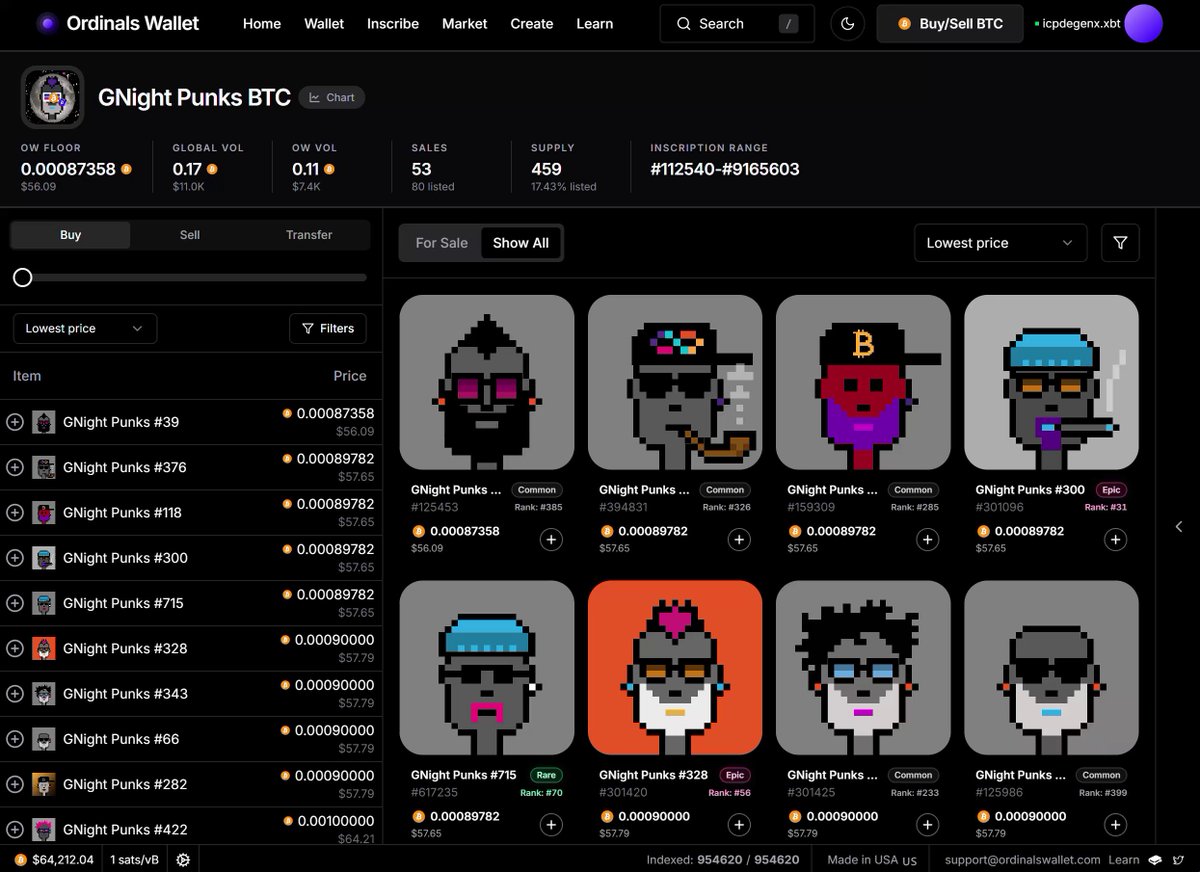Image resolution: width=1200 pixels, height=872 pixels.
Task: Open the Home nav item
Action: (x=262, y=23)
